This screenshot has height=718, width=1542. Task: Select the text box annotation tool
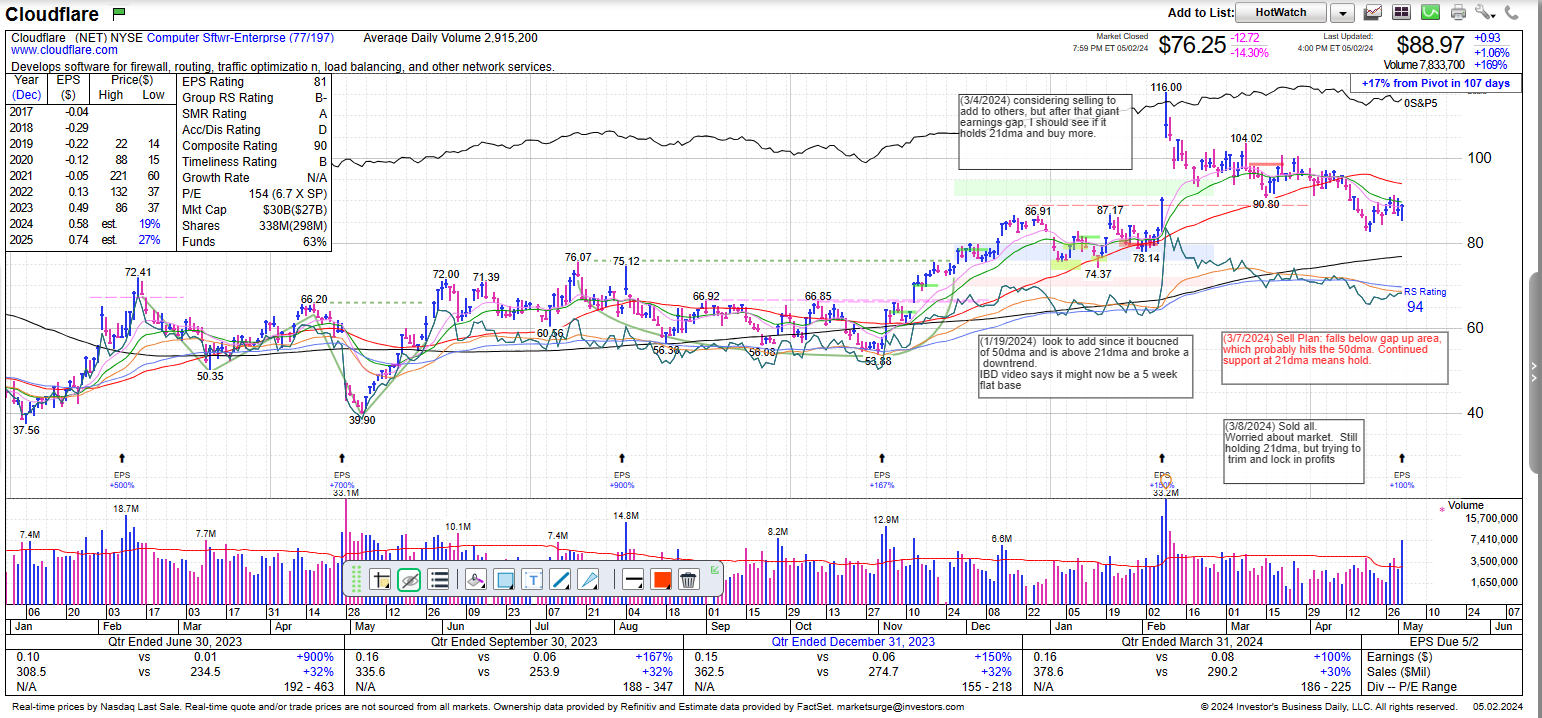[x=533, y=579]
